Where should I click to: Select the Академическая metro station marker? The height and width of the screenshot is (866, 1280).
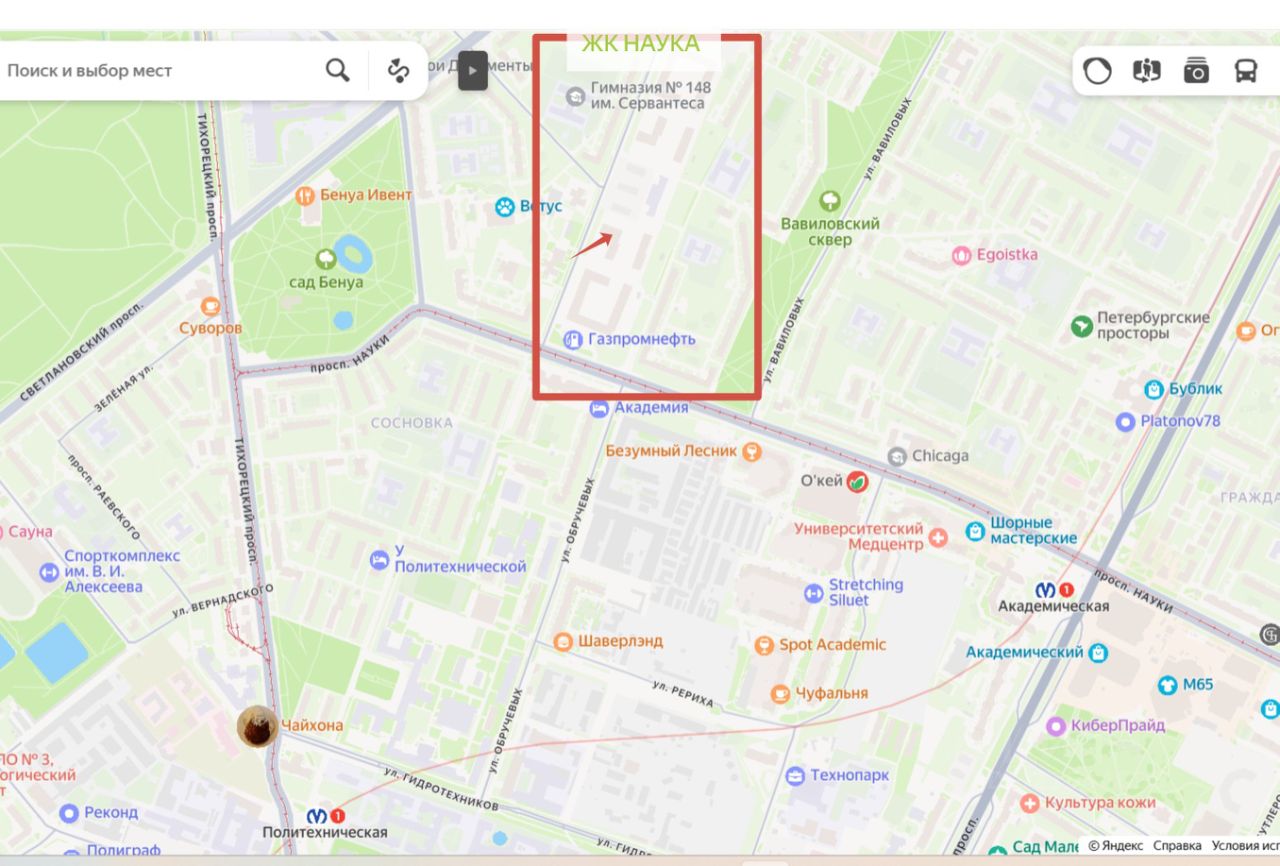coord(1055,590)
